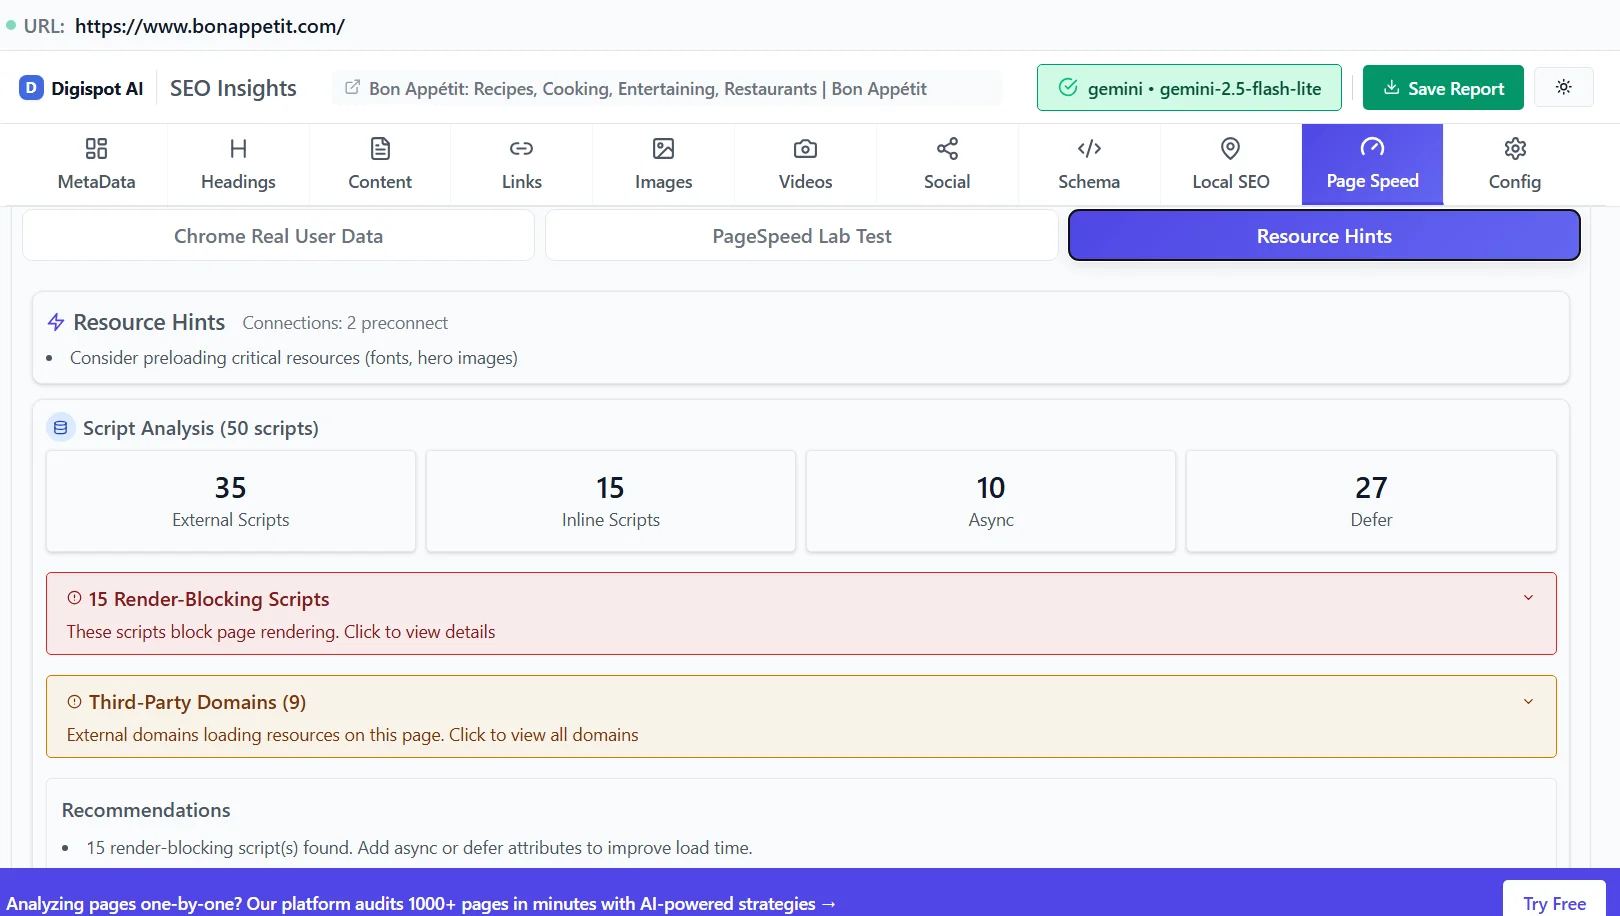Click the Content document icon
This screenshot has height=916, width=1620.
click(380, 149)
